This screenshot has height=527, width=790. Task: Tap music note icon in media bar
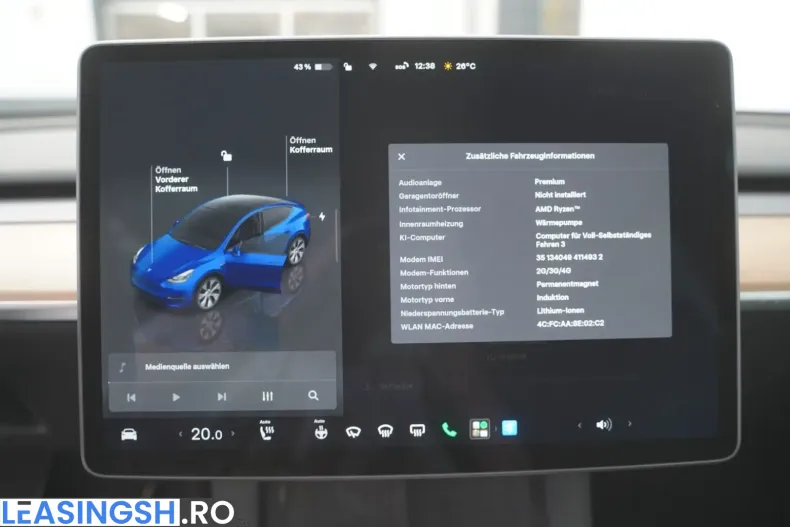coord(123,367)
